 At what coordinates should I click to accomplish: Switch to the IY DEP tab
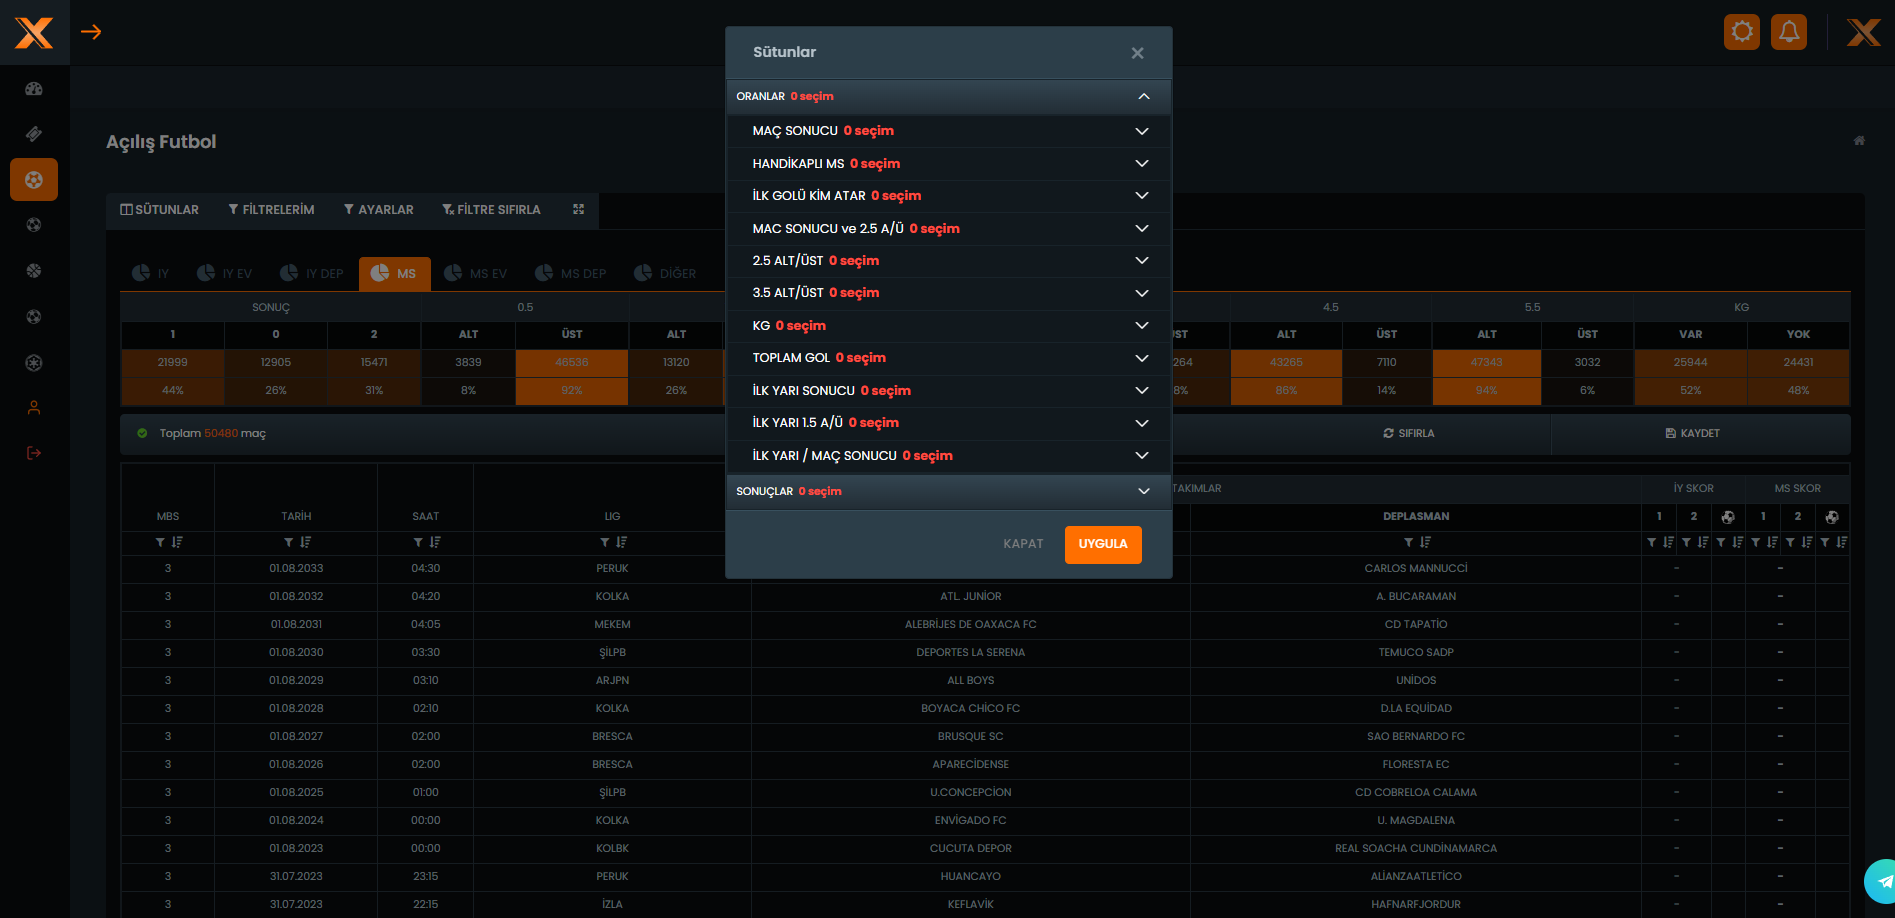312,273
